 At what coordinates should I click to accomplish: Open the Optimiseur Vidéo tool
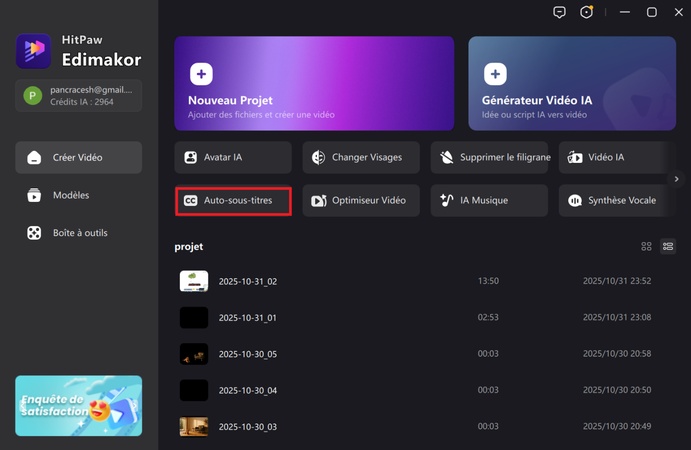pyautogui.click(x=361, y=201)
